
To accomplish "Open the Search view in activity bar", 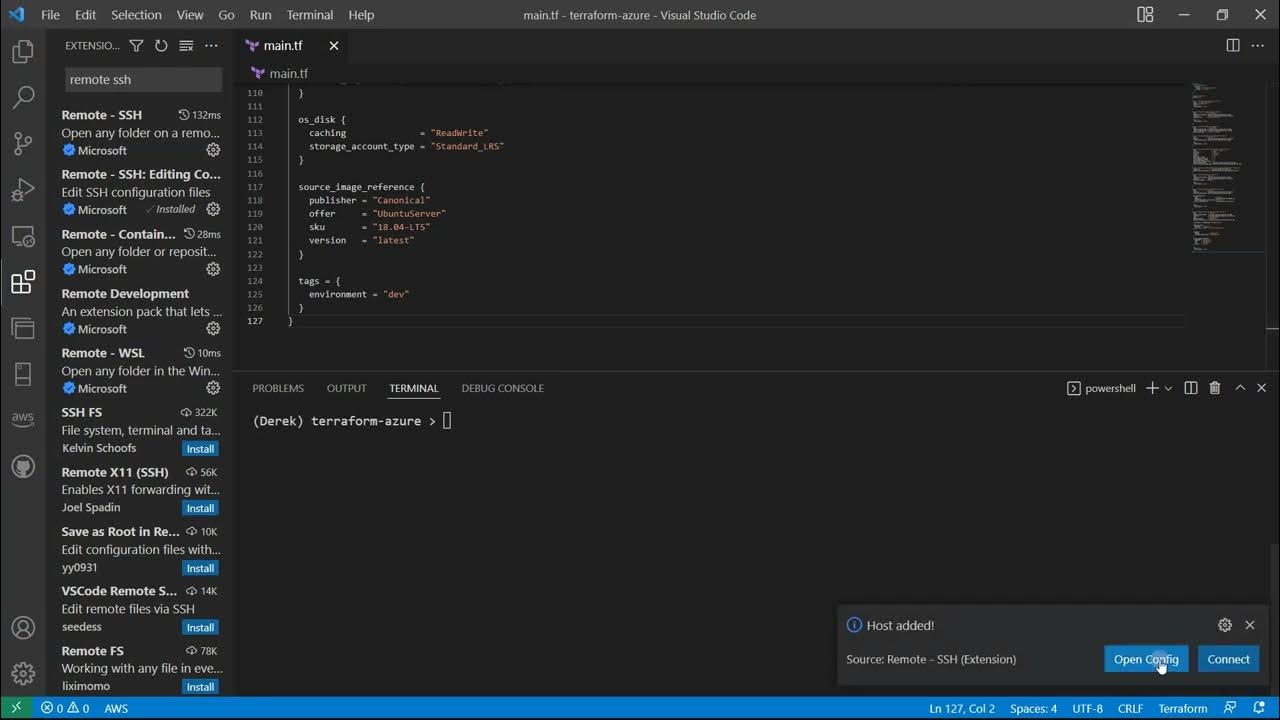I will (x=23, y=97).
